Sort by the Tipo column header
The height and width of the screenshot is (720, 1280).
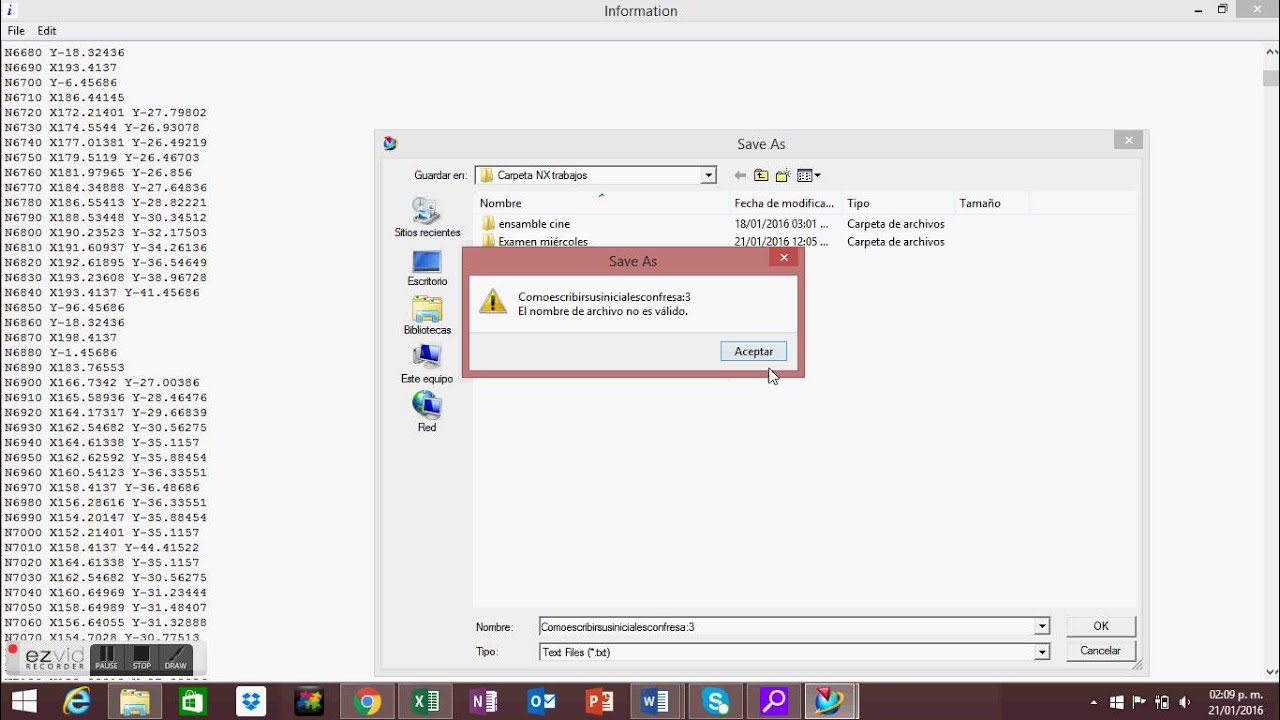tap(898, 203)
